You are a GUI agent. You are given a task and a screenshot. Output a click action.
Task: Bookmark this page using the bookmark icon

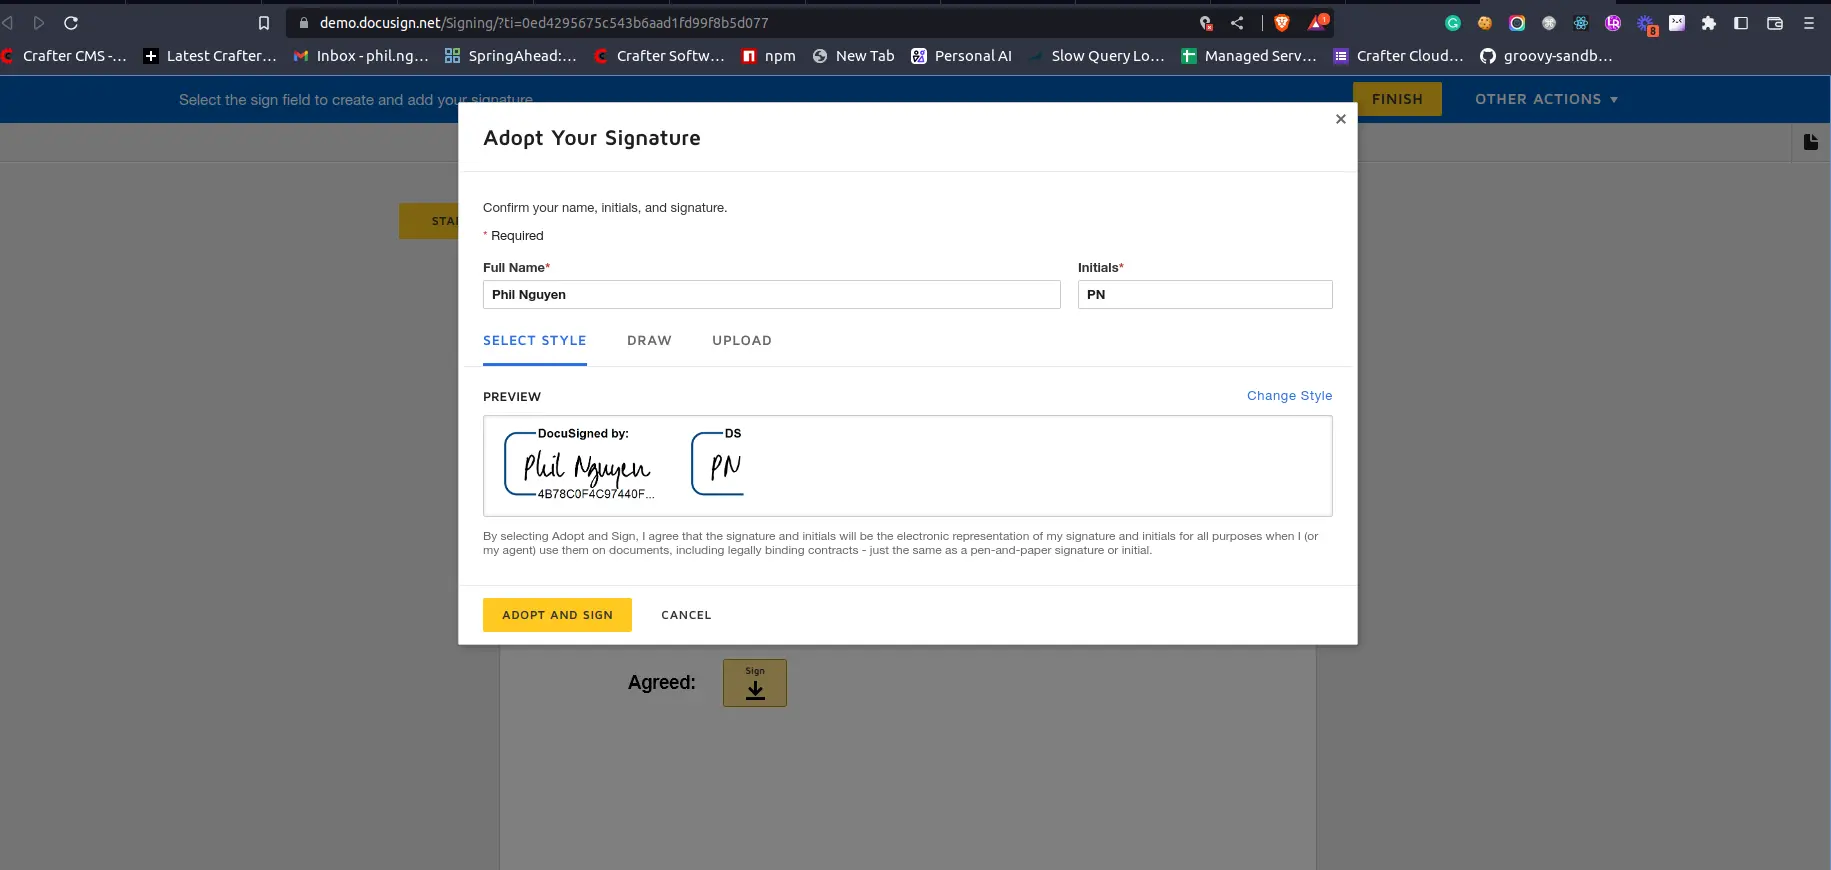264,23
